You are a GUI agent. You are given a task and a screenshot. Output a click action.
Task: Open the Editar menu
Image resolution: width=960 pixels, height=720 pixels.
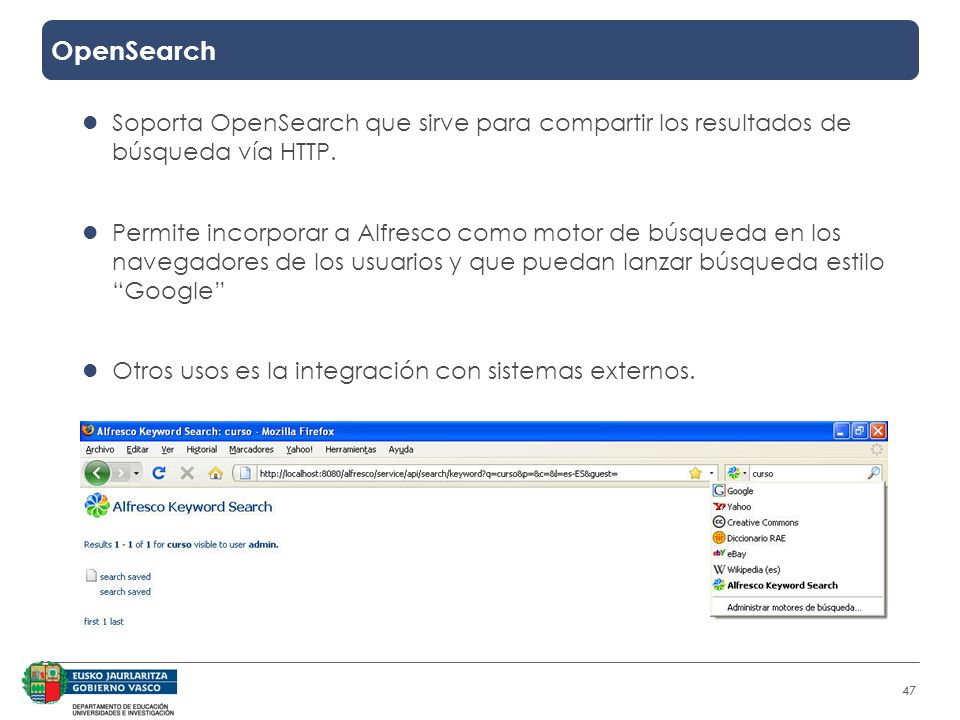click(138, 449)
